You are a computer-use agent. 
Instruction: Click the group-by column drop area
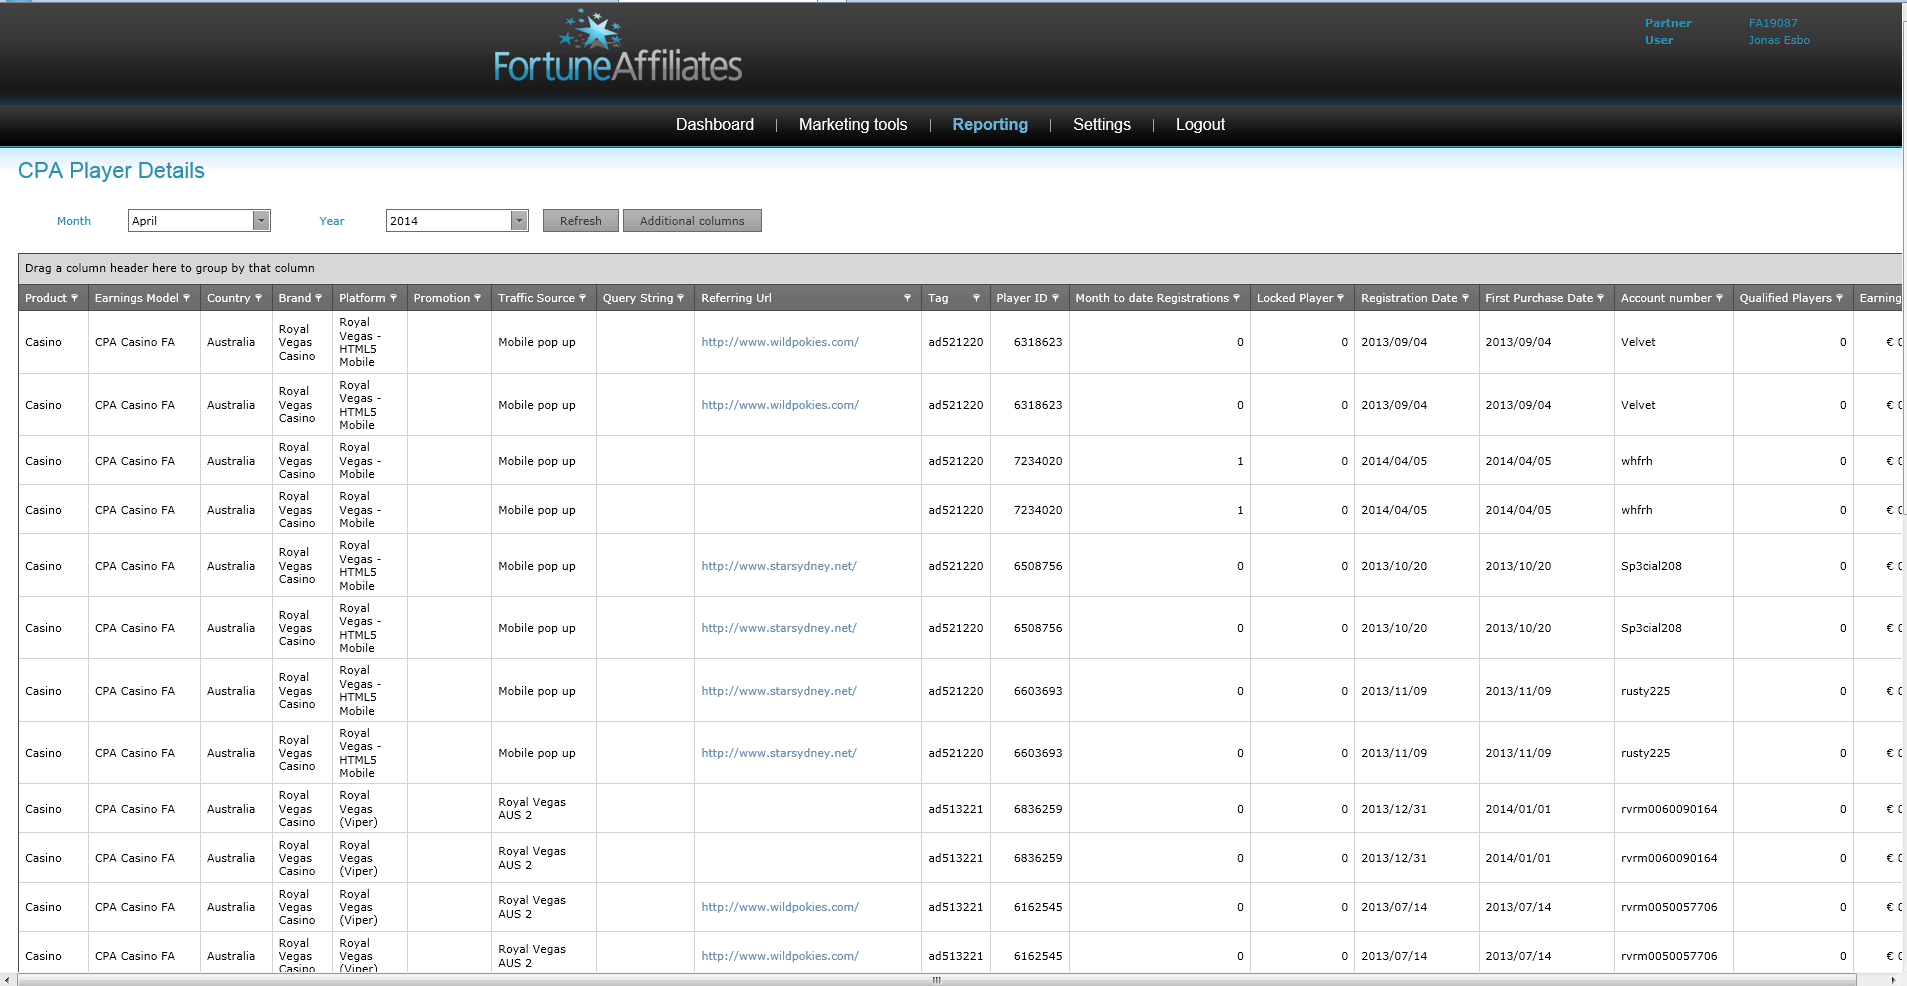tap(960, 268)
